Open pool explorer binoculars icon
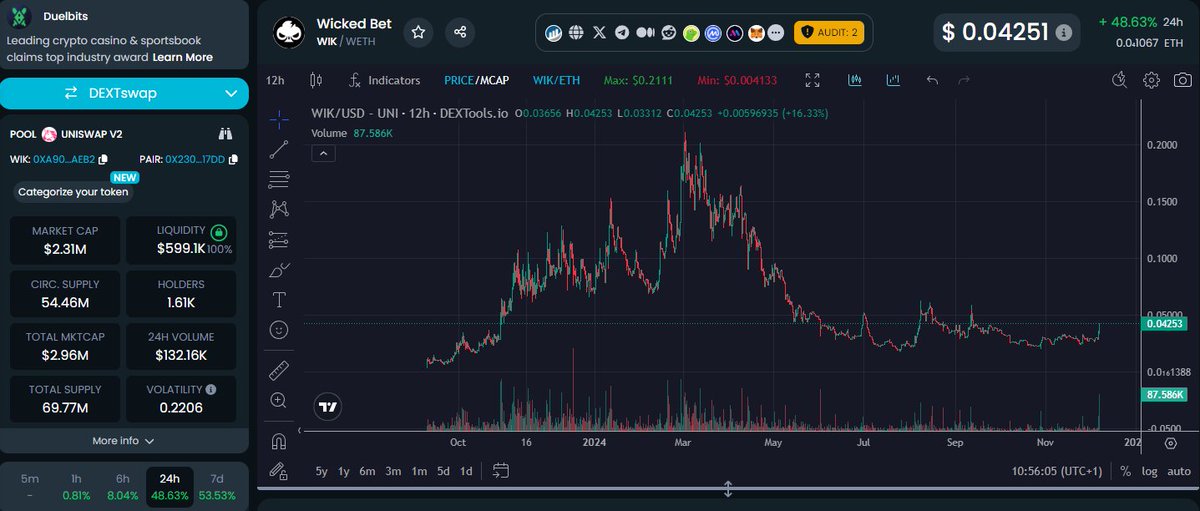Image resolution: width=1200 pixels, height=511 pixels. [226, 134]
